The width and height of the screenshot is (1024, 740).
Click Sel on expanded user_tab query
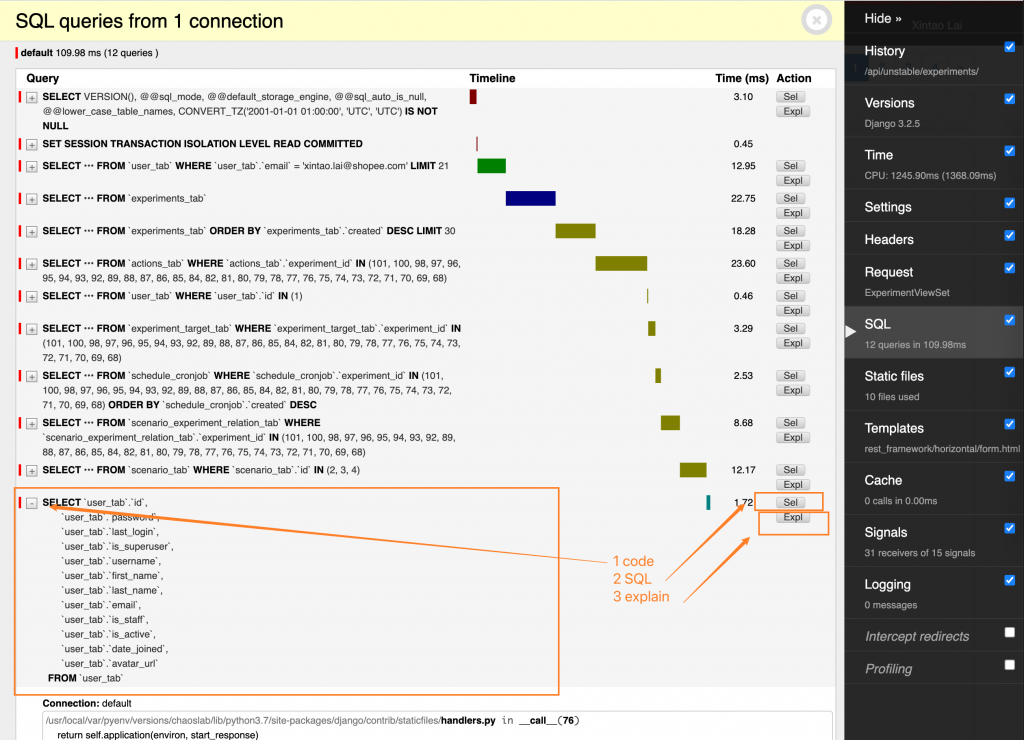tap(791, 502)
